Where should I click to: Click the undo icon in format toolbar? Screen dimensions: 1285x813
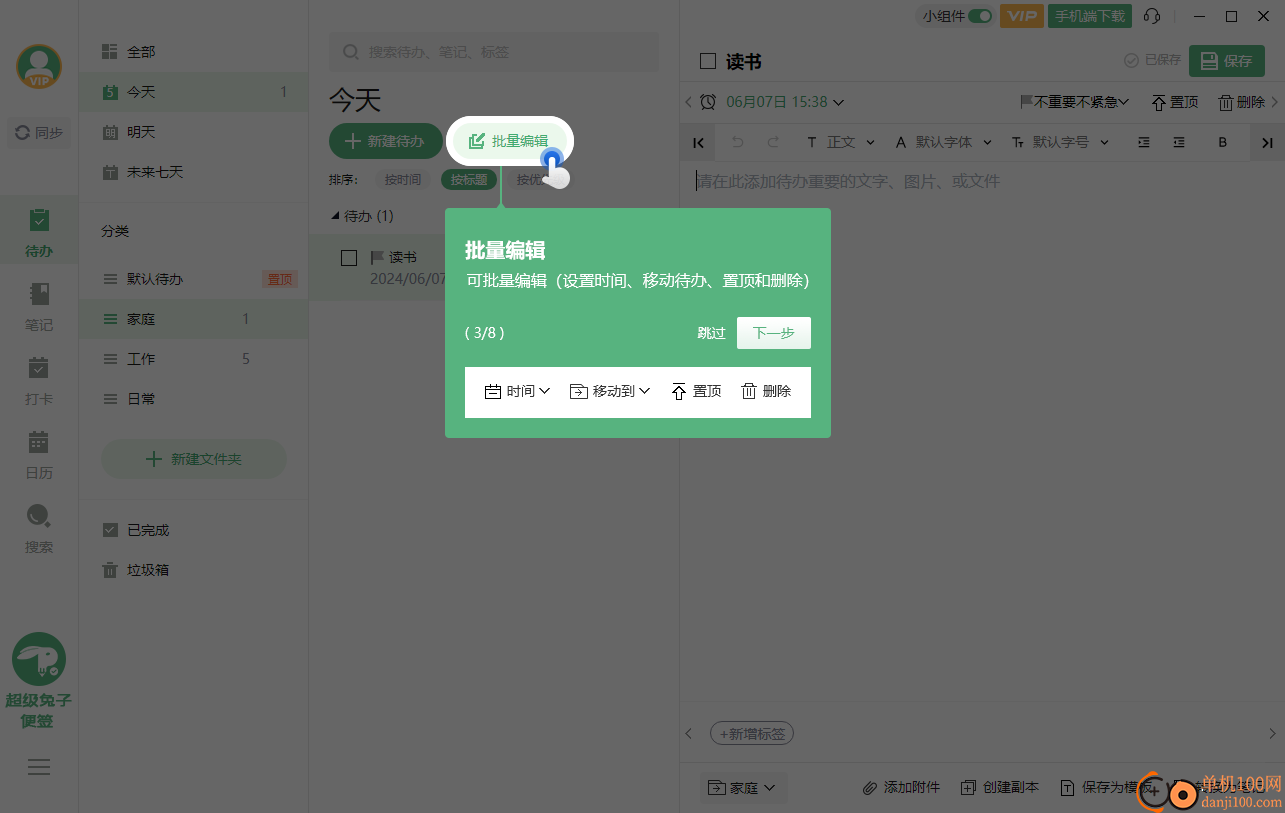pos(738,142)
